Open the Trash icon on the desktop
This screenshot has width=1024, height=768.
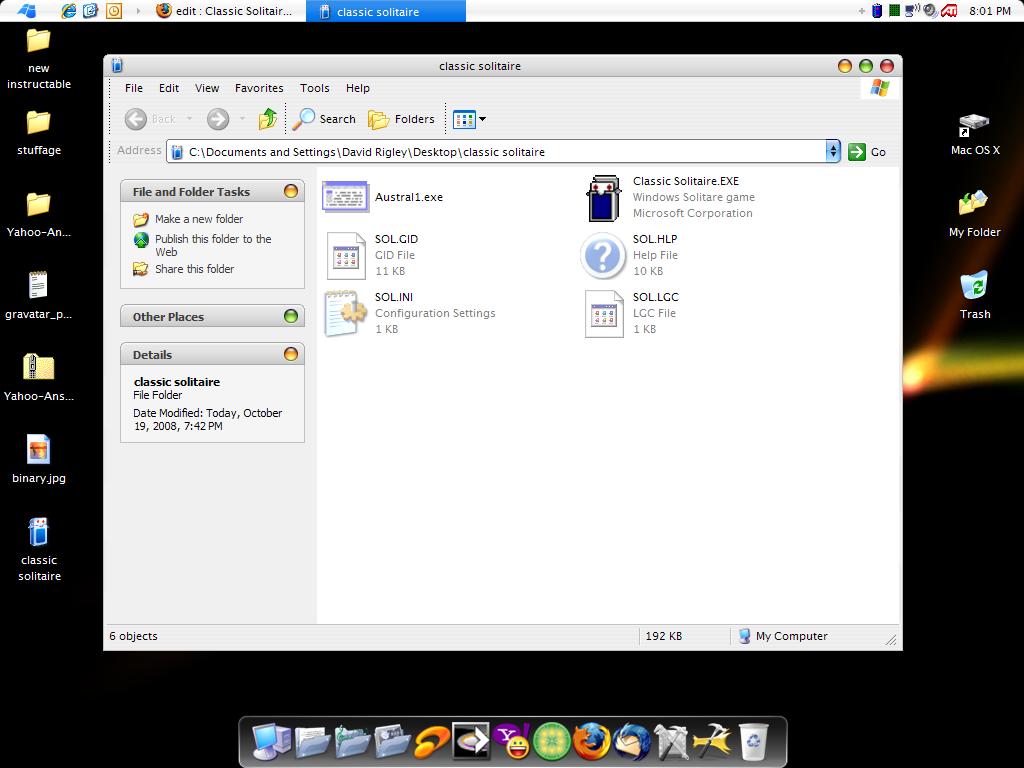coord(974,287)
